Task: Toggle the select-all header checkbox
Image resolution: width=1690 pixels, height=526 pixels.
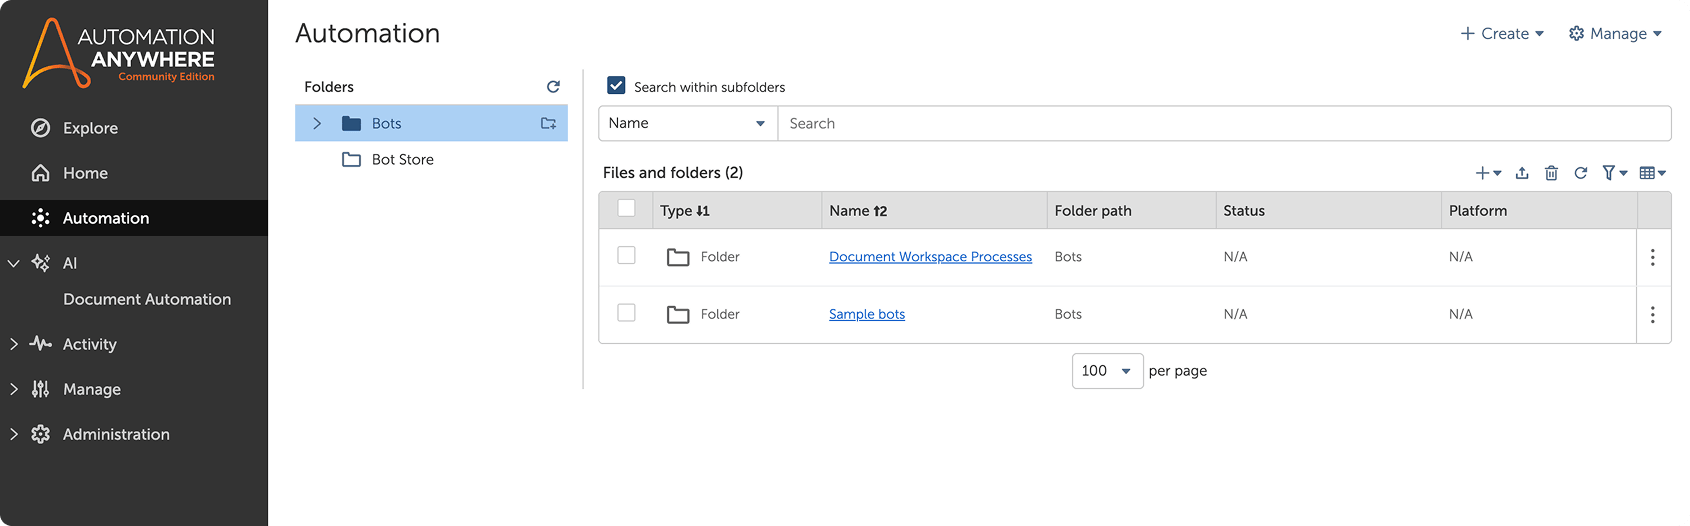Action: tap(627, 208)
